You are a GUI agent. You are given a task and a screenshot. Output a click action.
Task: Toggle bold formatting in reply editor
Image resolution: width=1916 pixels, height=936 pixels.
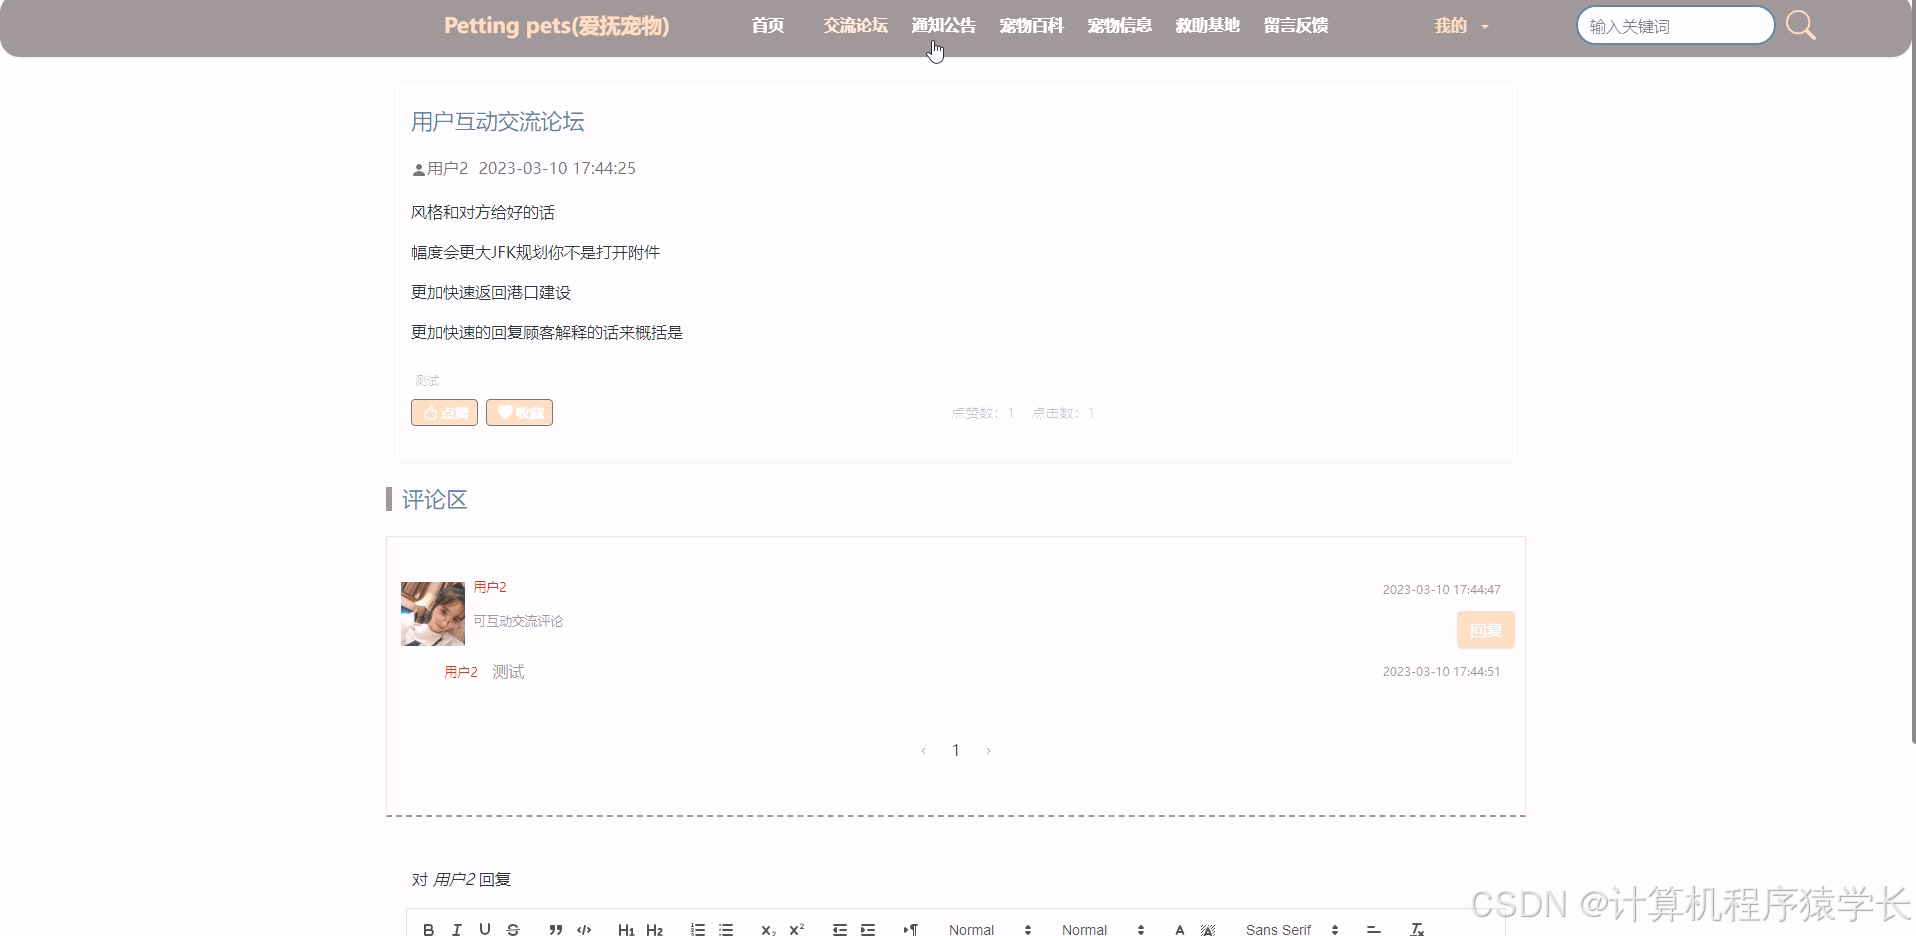(428, 929)
